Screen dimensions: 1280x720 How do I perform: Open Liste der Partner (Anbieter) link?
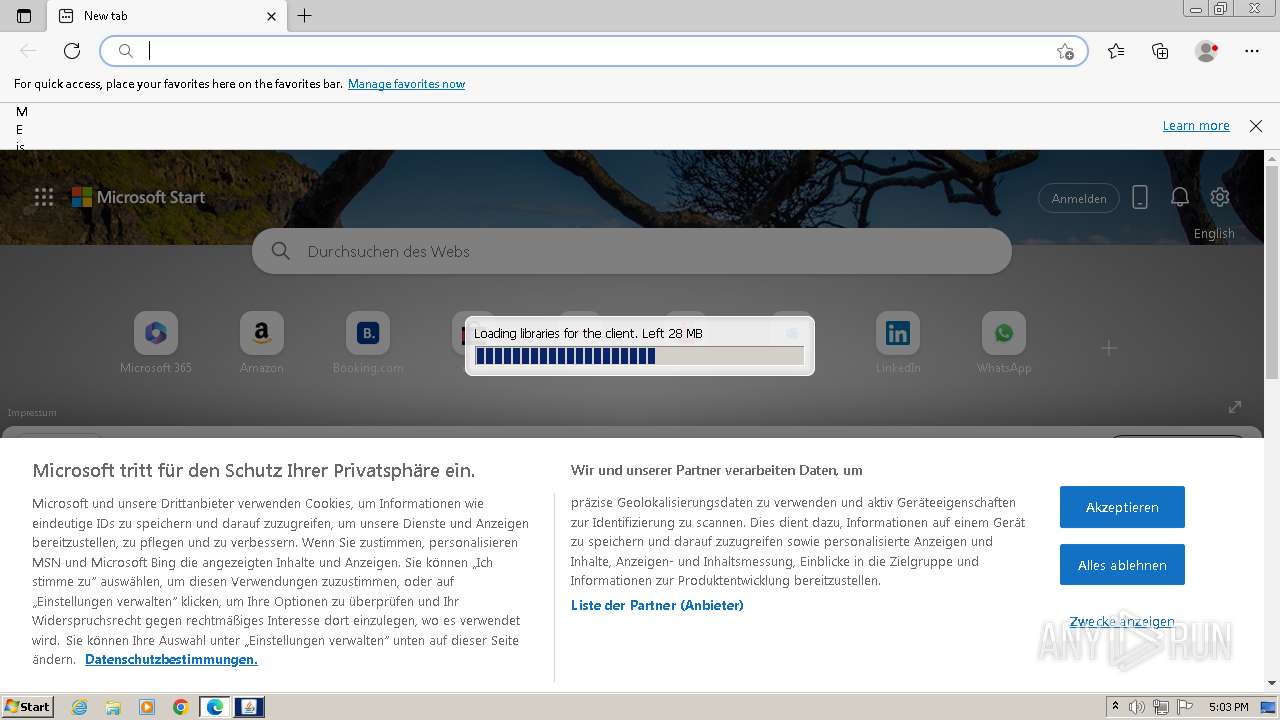pyautogui.click(x=657, y=605)
